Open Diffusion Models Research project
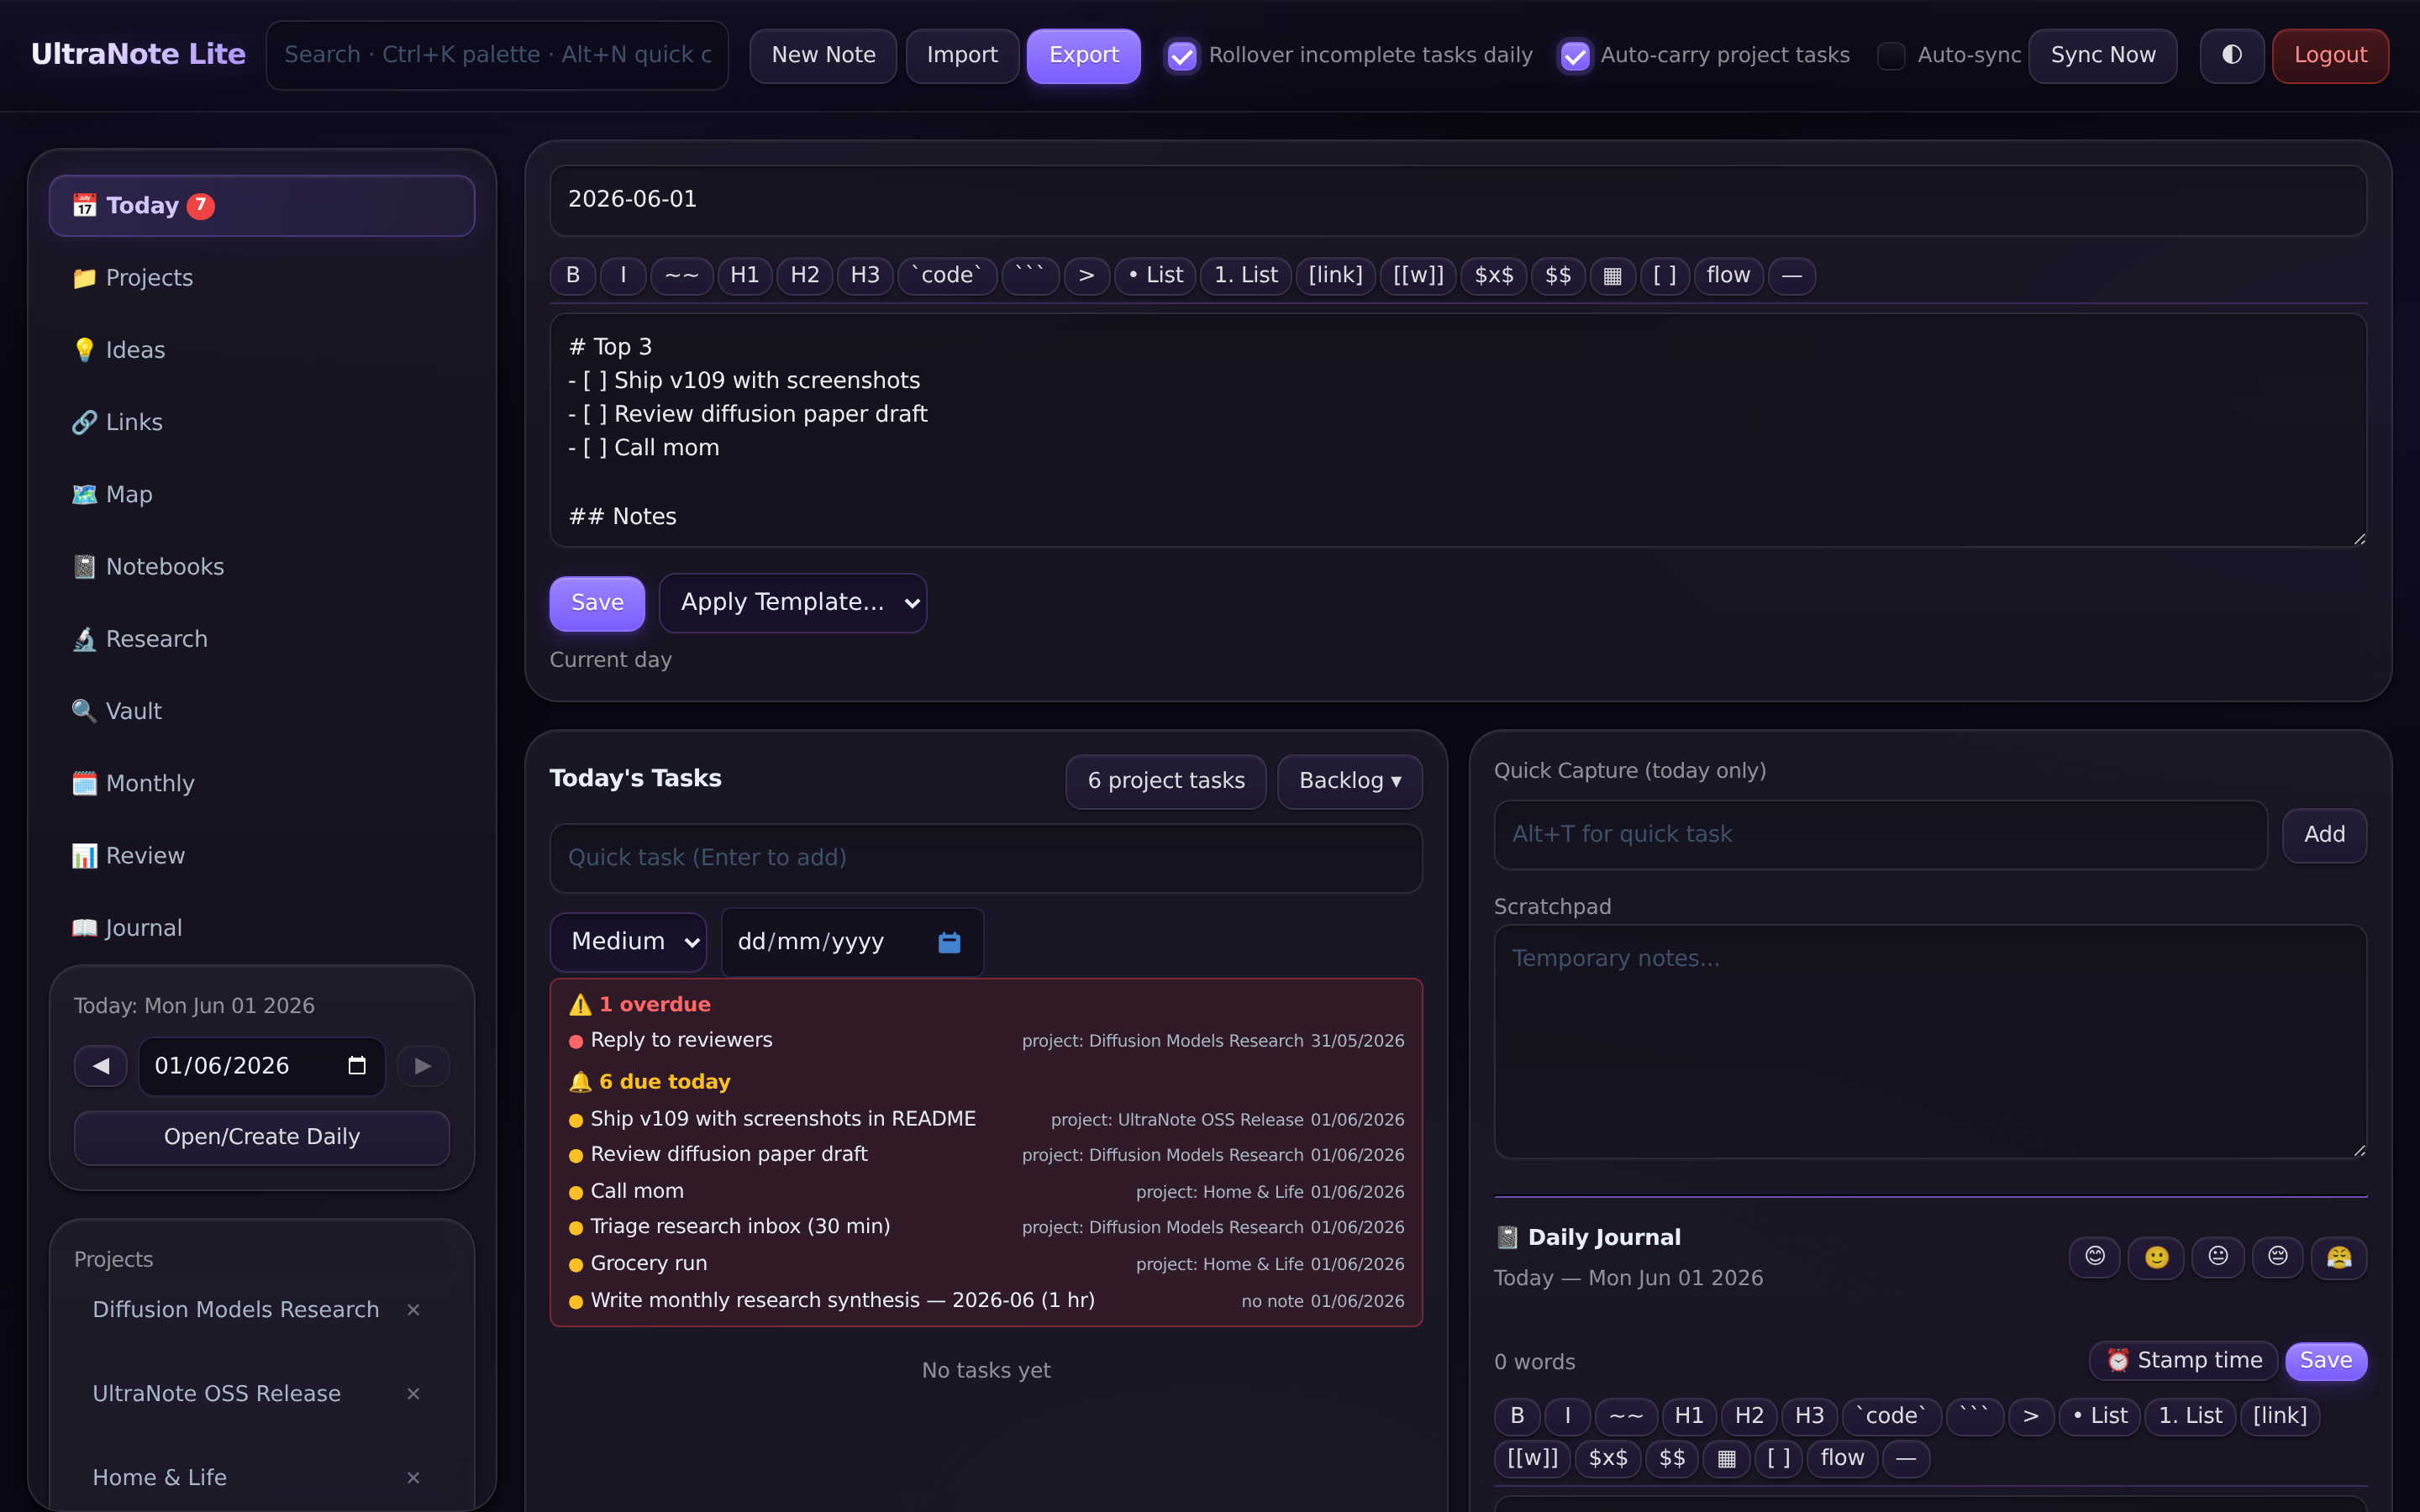This screenshot has width=2420, height=1512. click(235, 1310)
